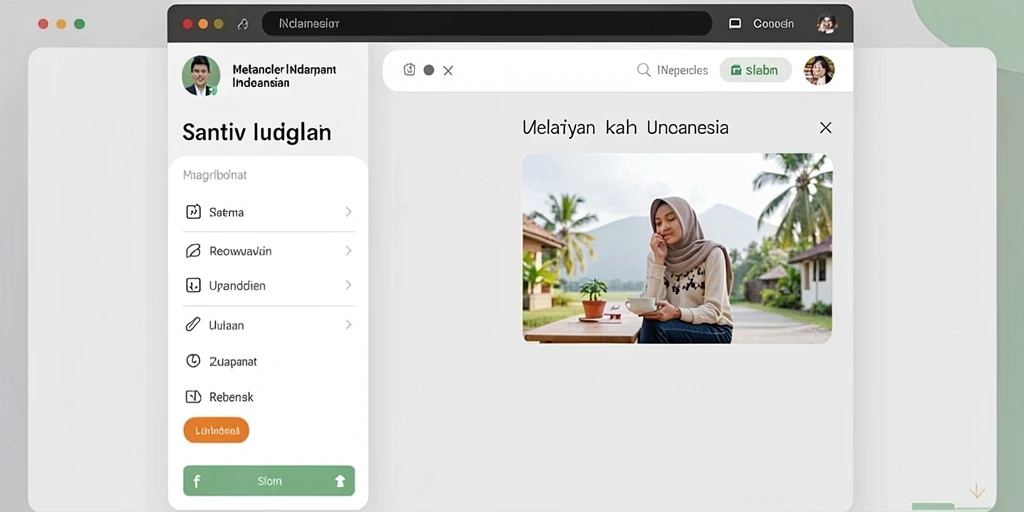Open the Zuapanat menu item
The height and width of the screenshot is (512, 1024).
(x=268, y=360)
